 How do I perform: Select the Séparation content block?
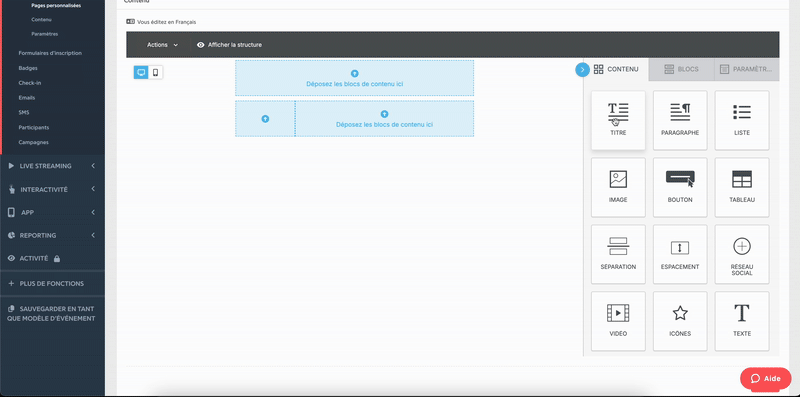[x=618, y=254]
